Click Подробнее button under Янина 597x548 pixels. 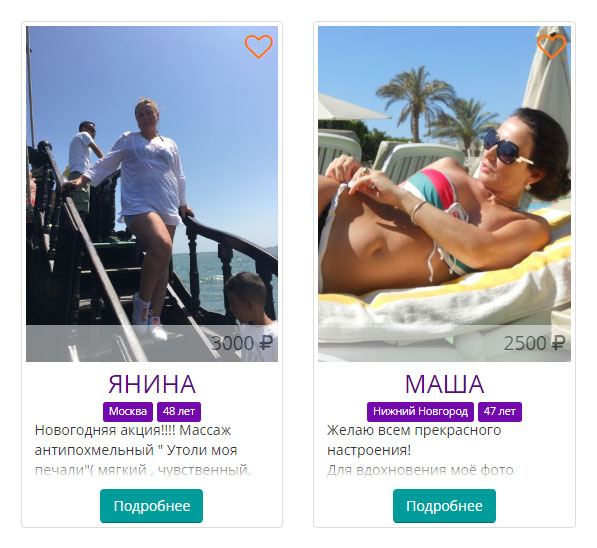[152, 506]
